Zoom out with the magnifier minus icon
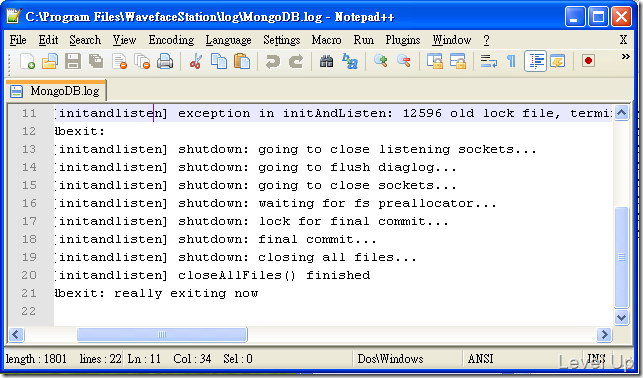The height and width of the screenshot is (378, 643). click(404, 61)
